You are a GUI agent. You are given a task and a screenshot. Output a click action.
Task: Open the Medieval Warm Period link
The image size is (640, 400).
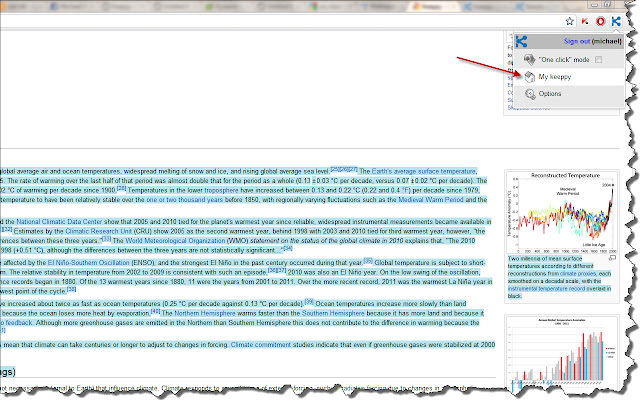click(431, 200)
